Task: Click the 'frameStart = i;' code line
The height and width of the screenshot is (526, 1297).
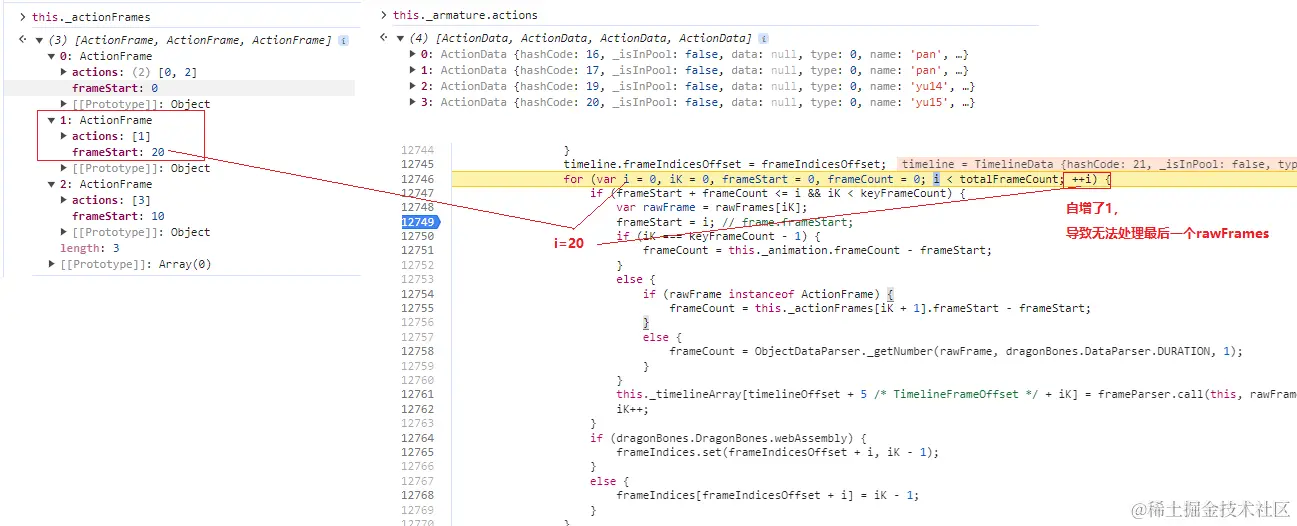Action: (x=734, y=222)
